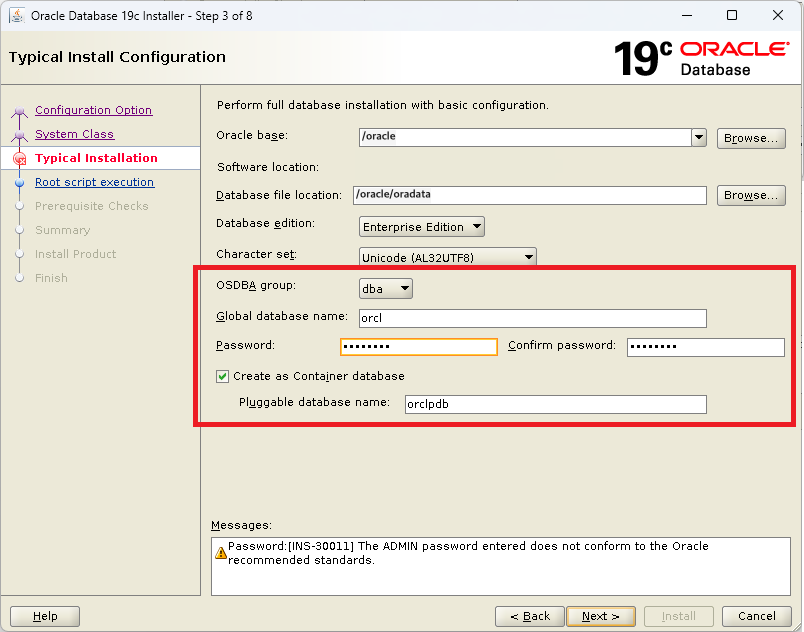Click the grayed Install Product step
The height and width of the screenshot is (632, 804).
(x=75, y=254)
